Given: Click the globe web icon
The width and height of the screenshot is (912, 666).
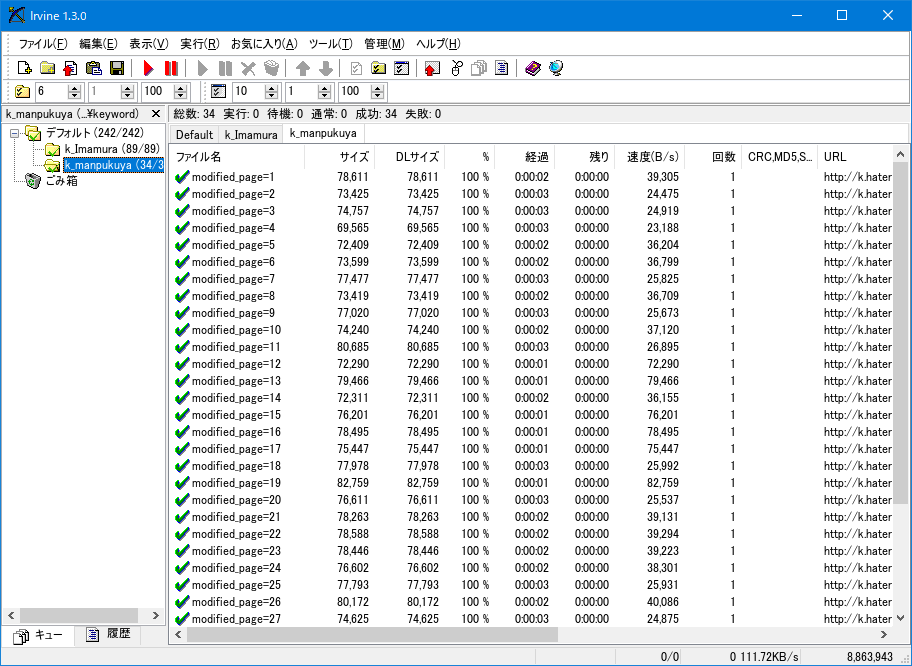Looking at the screenshot, I should 556,69.
